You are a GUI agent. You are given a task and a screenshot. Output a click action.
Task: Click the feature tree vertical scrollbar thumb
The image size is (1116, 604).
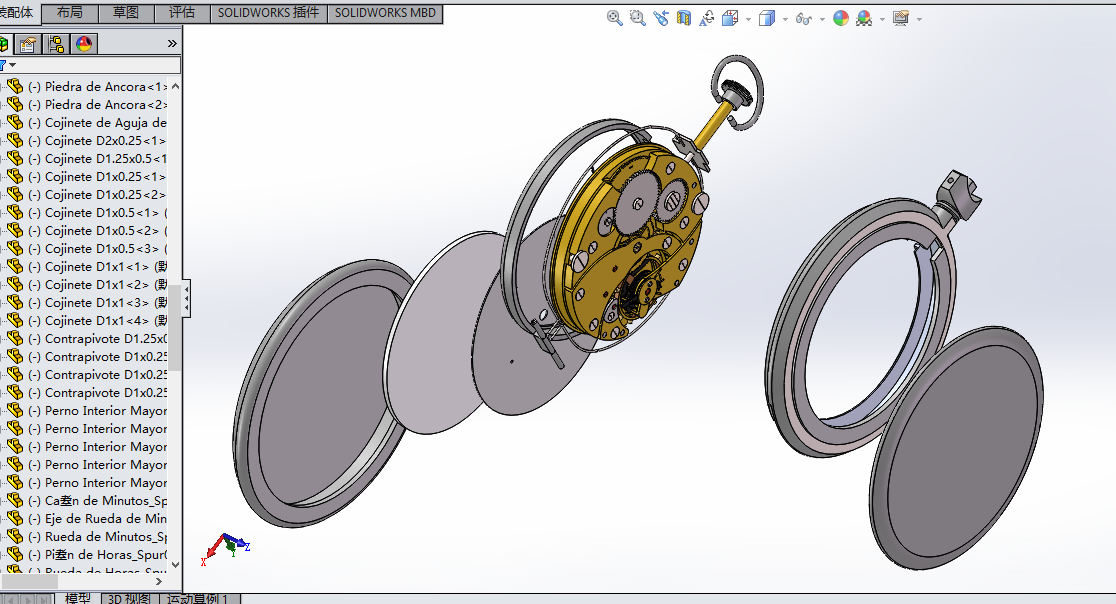click(x=175, y=328)
